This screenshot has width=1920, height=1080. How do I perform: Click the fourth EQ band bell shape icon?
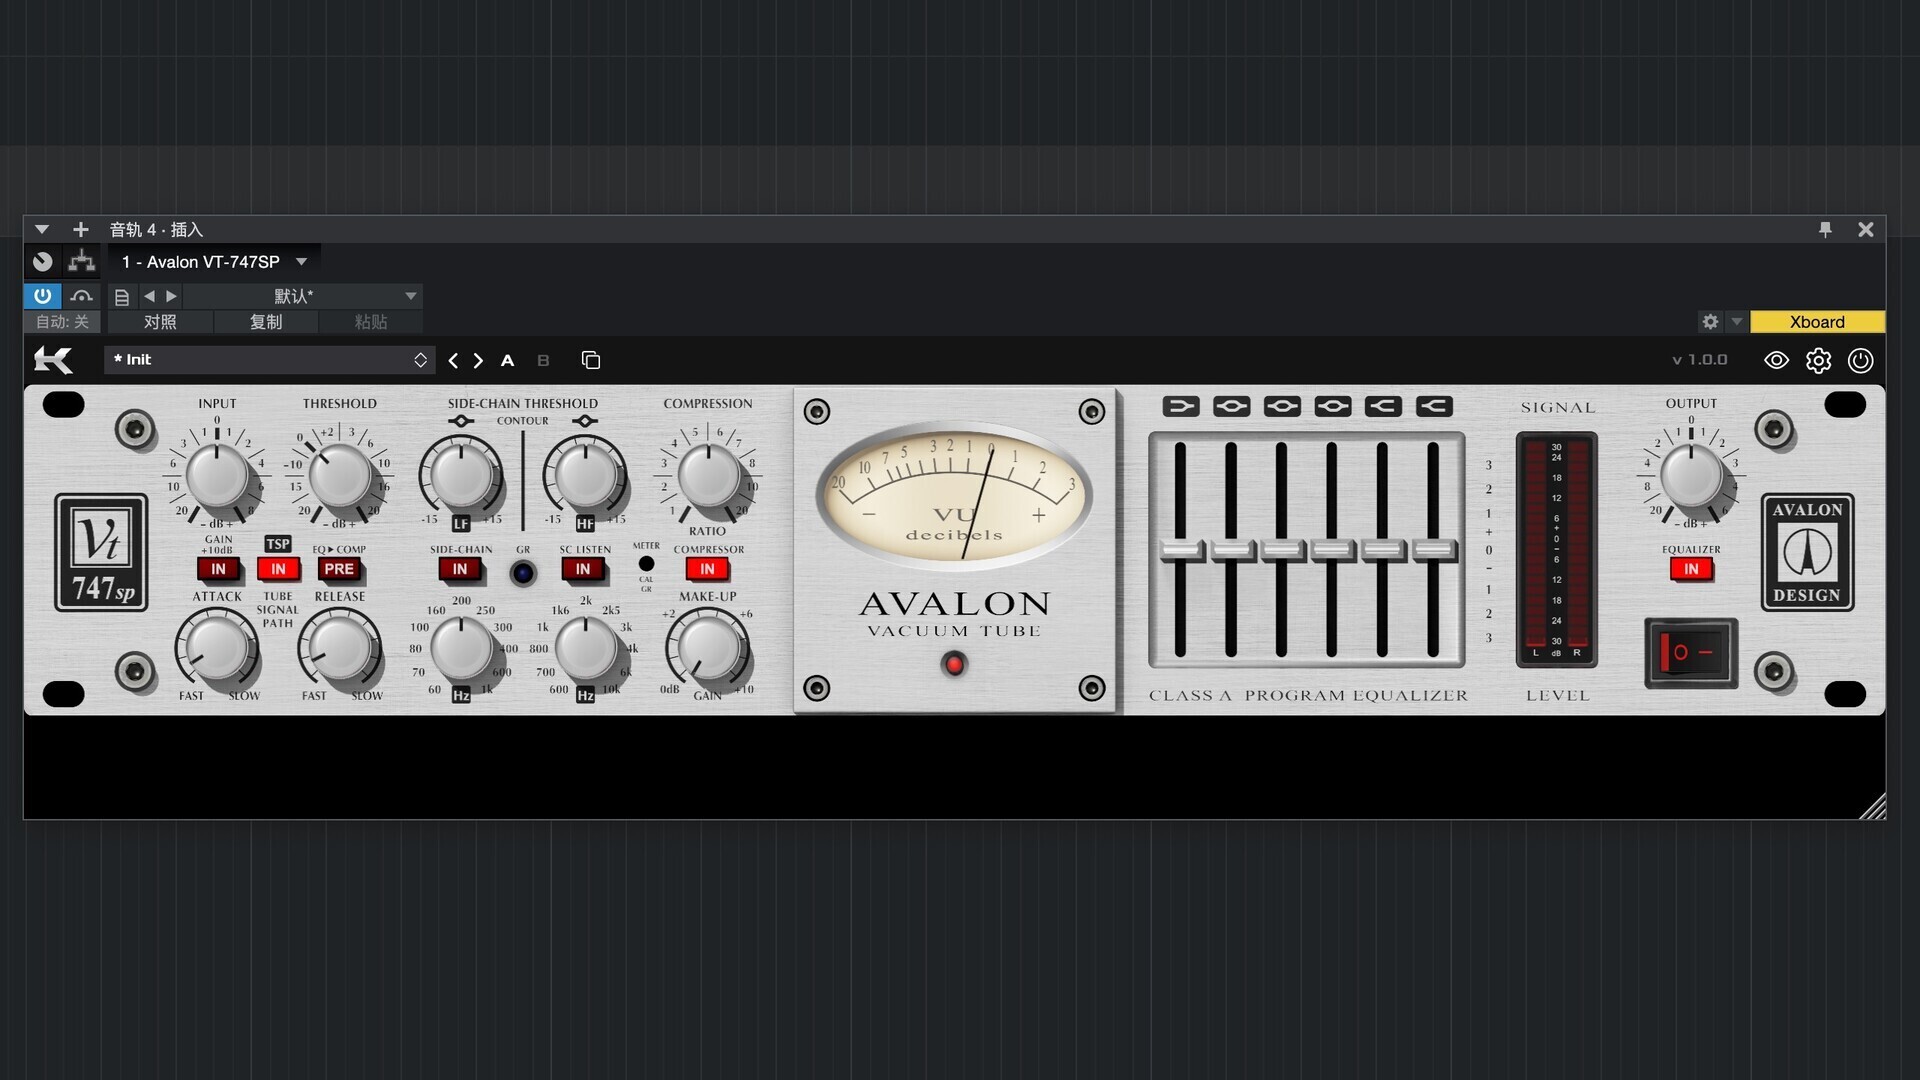point(1333,406)
